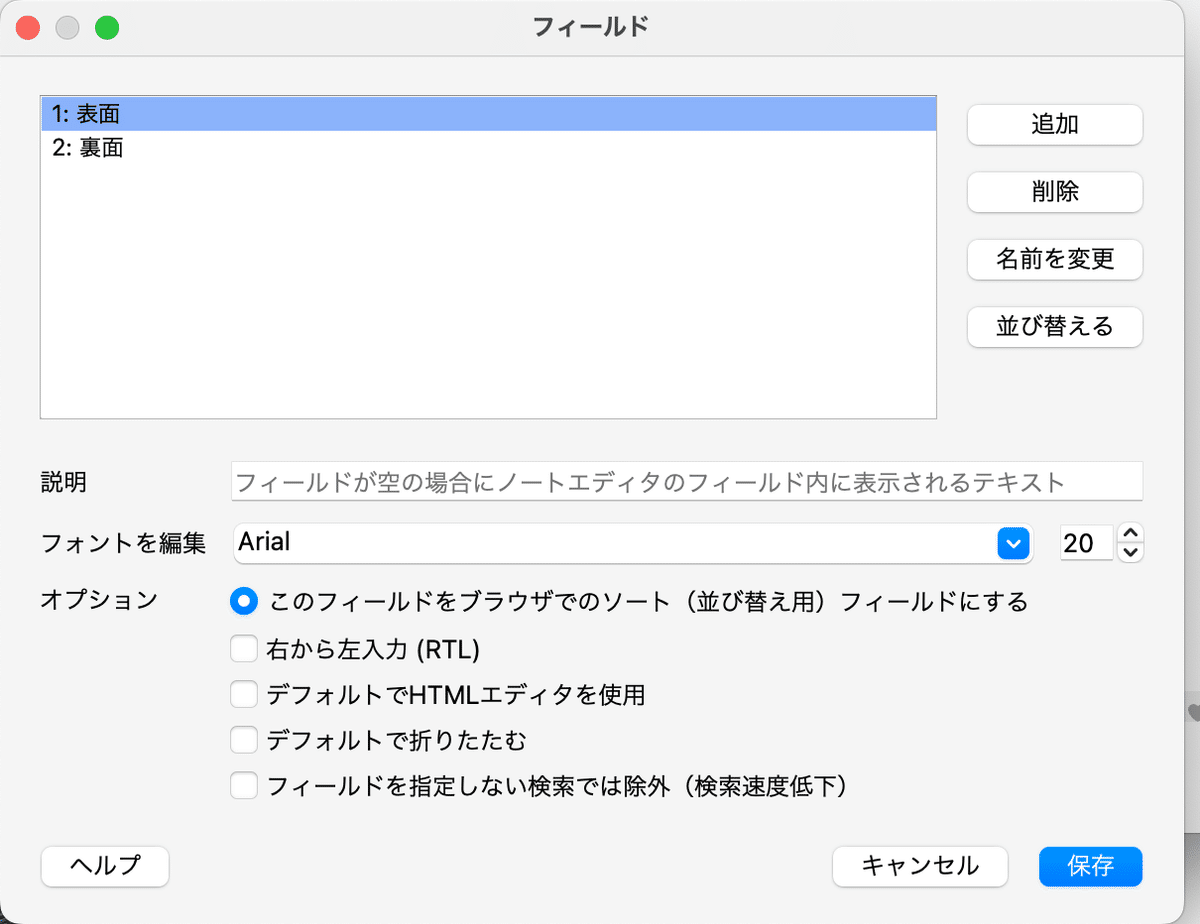Dismiss the dialog with キャンセル
This screenshot has width=1200, height=924.
919,867
